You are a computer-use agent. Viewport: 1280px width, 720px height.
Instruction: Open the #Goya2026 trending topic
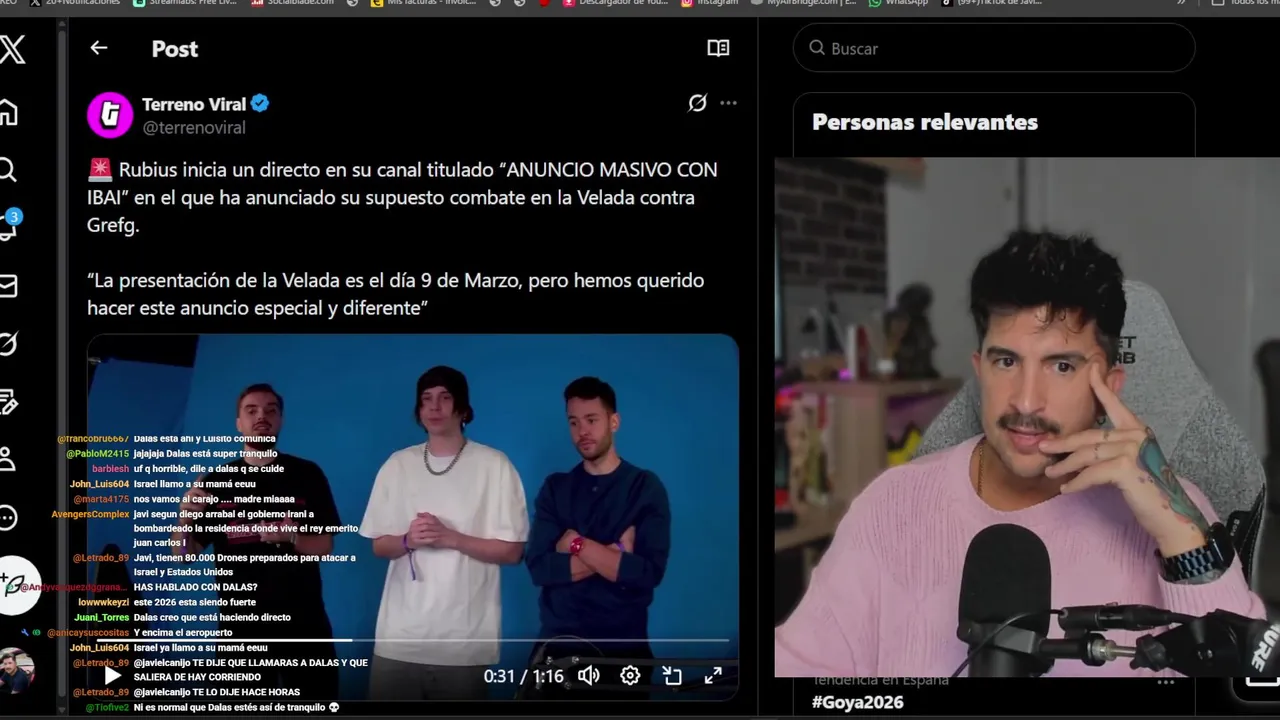pyautogui.click(x=857, y=702)
